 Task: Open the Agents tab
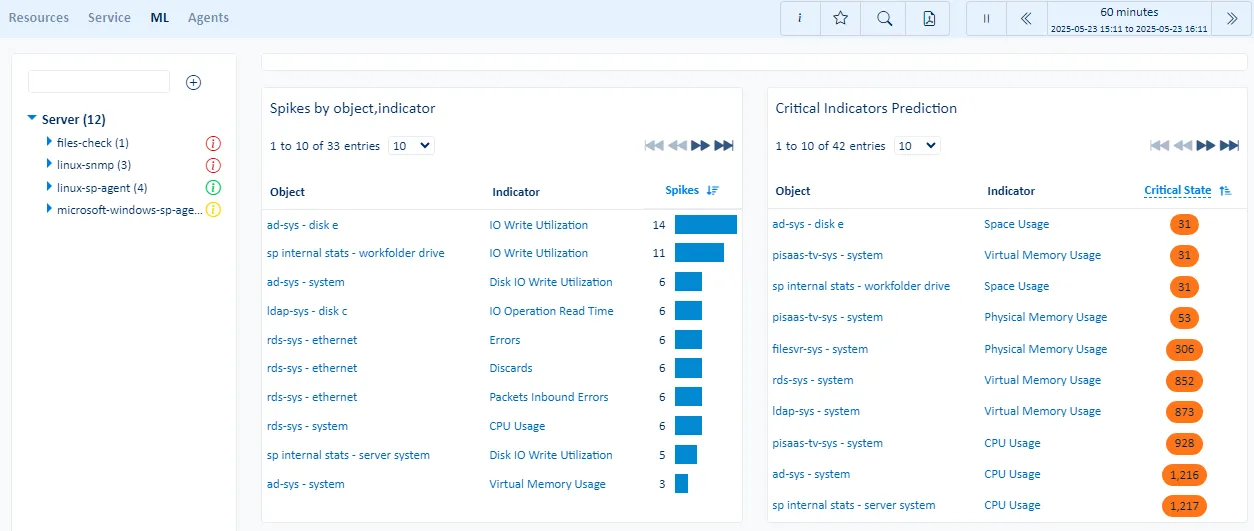coord(208,17)
